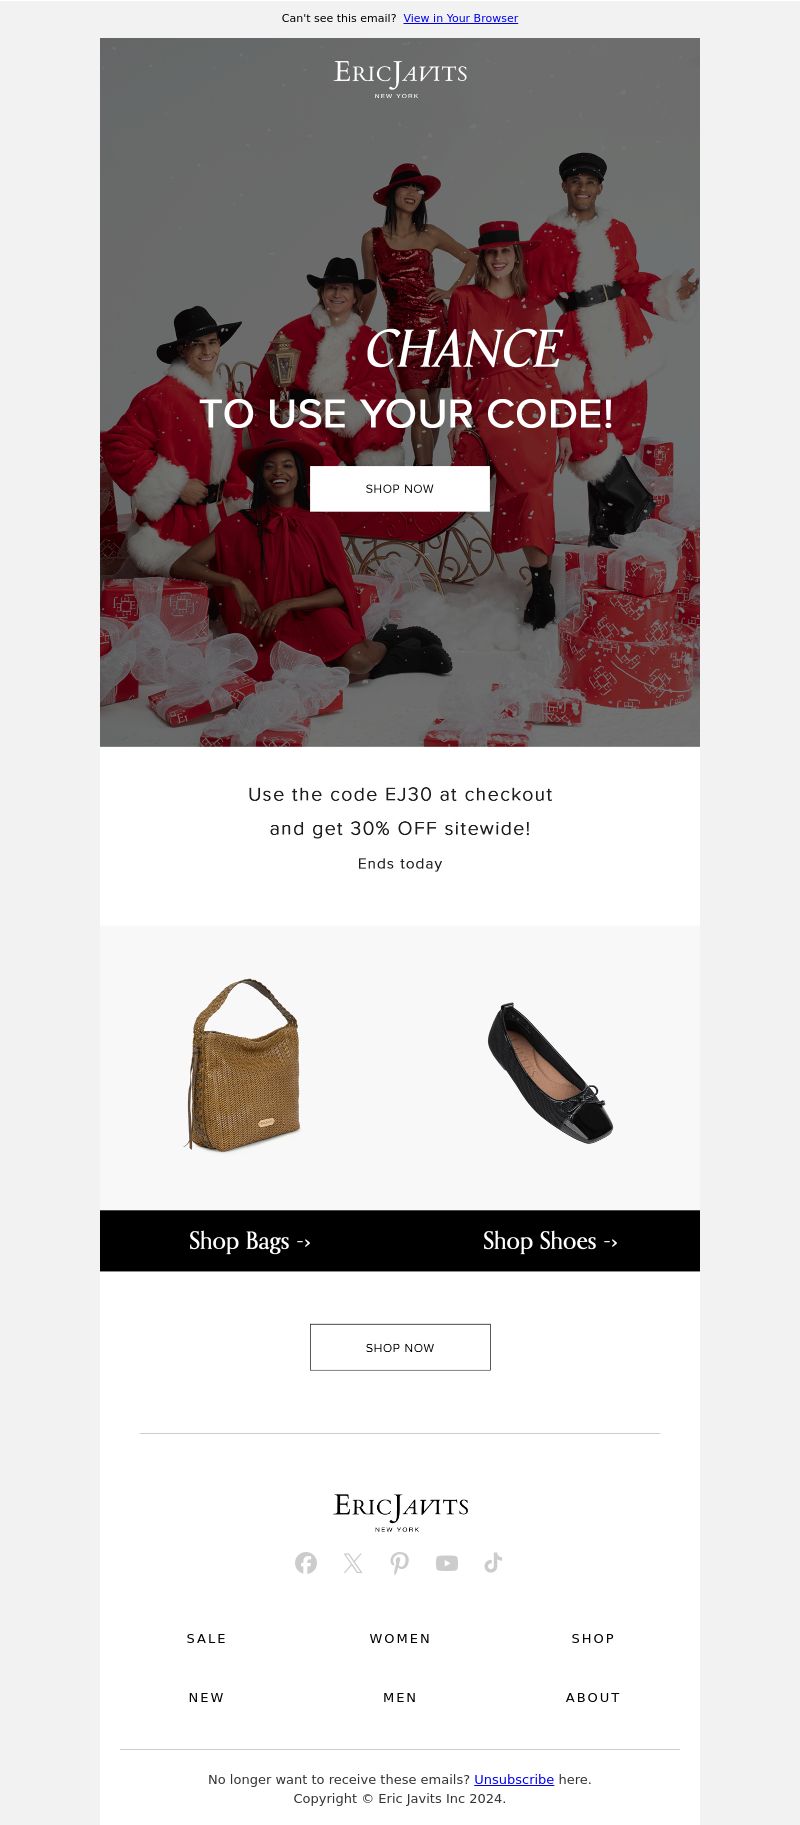Visit the Pinterest icon link

pyautogui.click(x=400, y=1563)
